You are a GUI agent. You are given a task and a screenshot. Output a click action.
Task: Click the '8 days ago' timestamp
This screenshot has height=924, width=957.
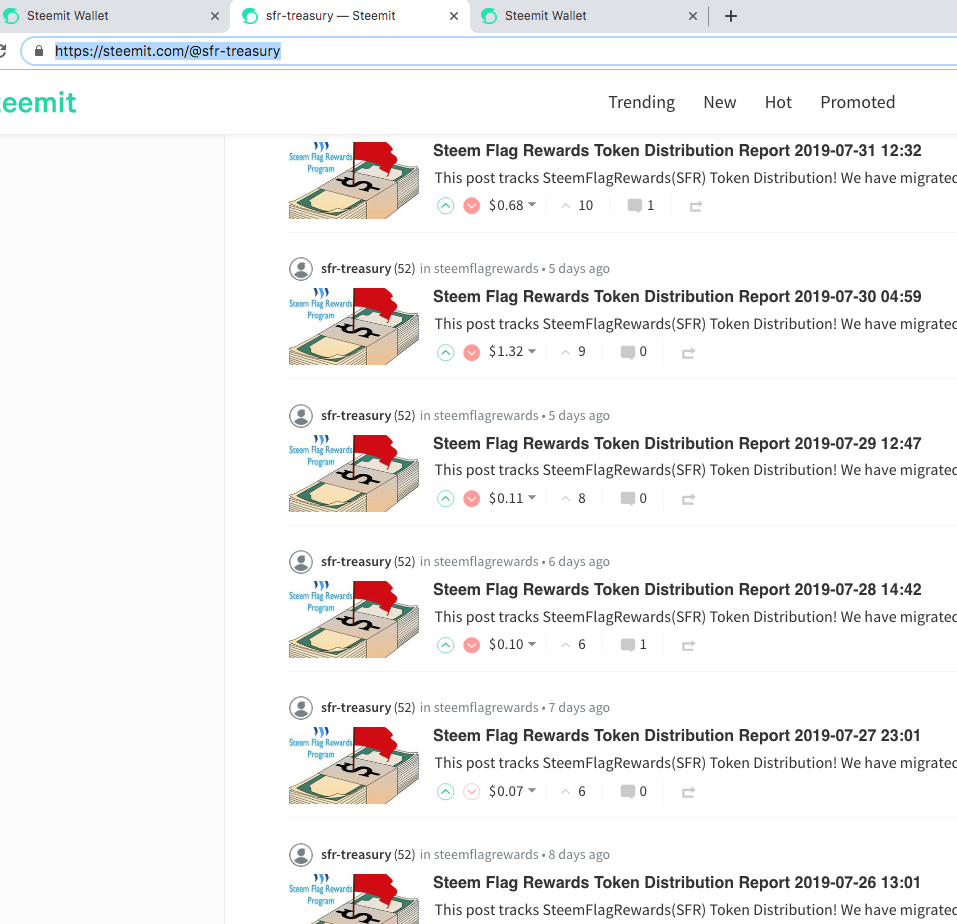(579, 854)
